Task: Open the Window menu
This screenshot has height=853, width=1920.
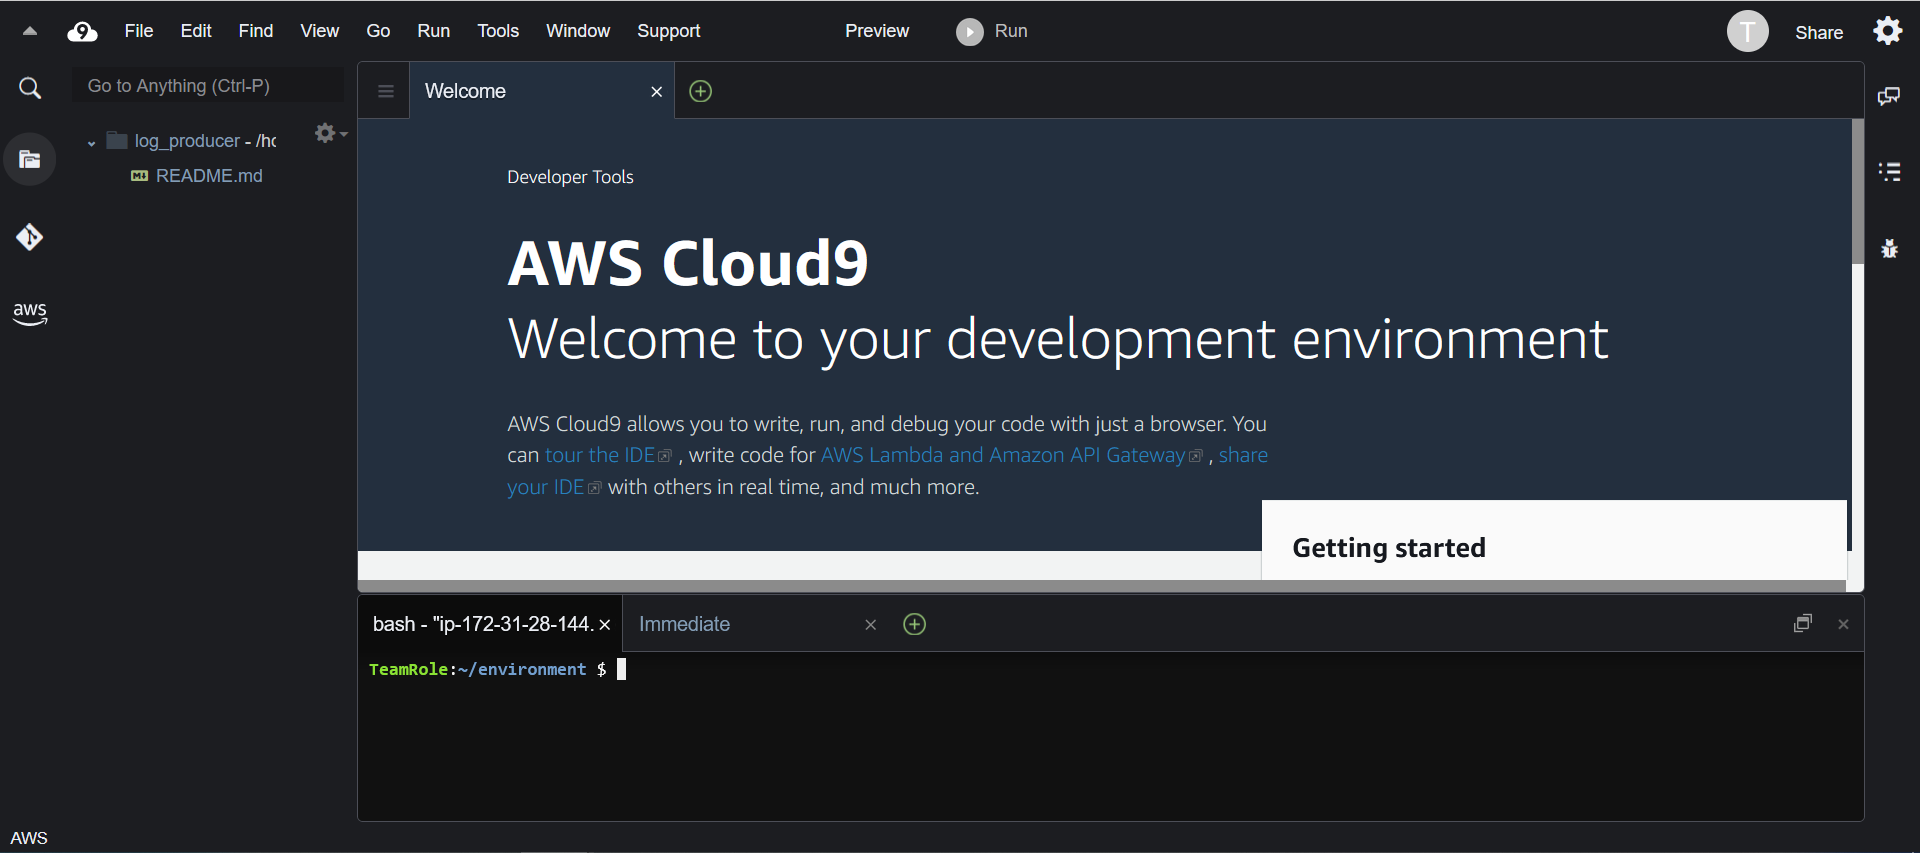Action: (x=578, y=31)
